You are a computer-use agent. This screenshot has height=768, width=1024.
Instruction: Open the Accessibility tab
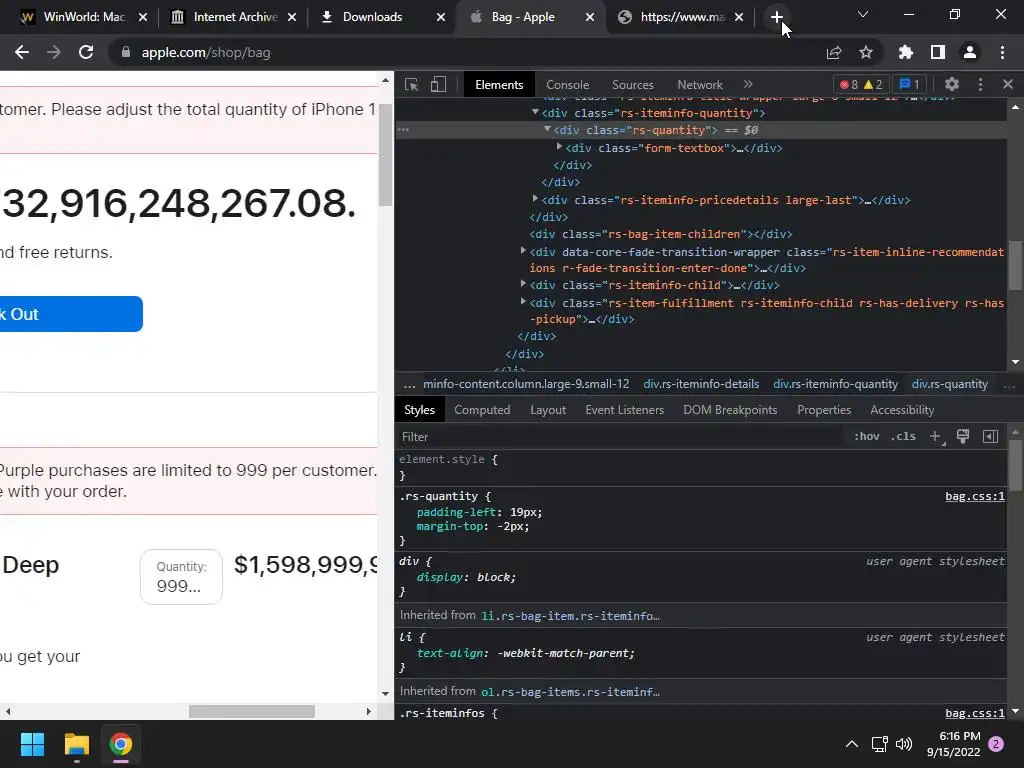tap(902, 410)
